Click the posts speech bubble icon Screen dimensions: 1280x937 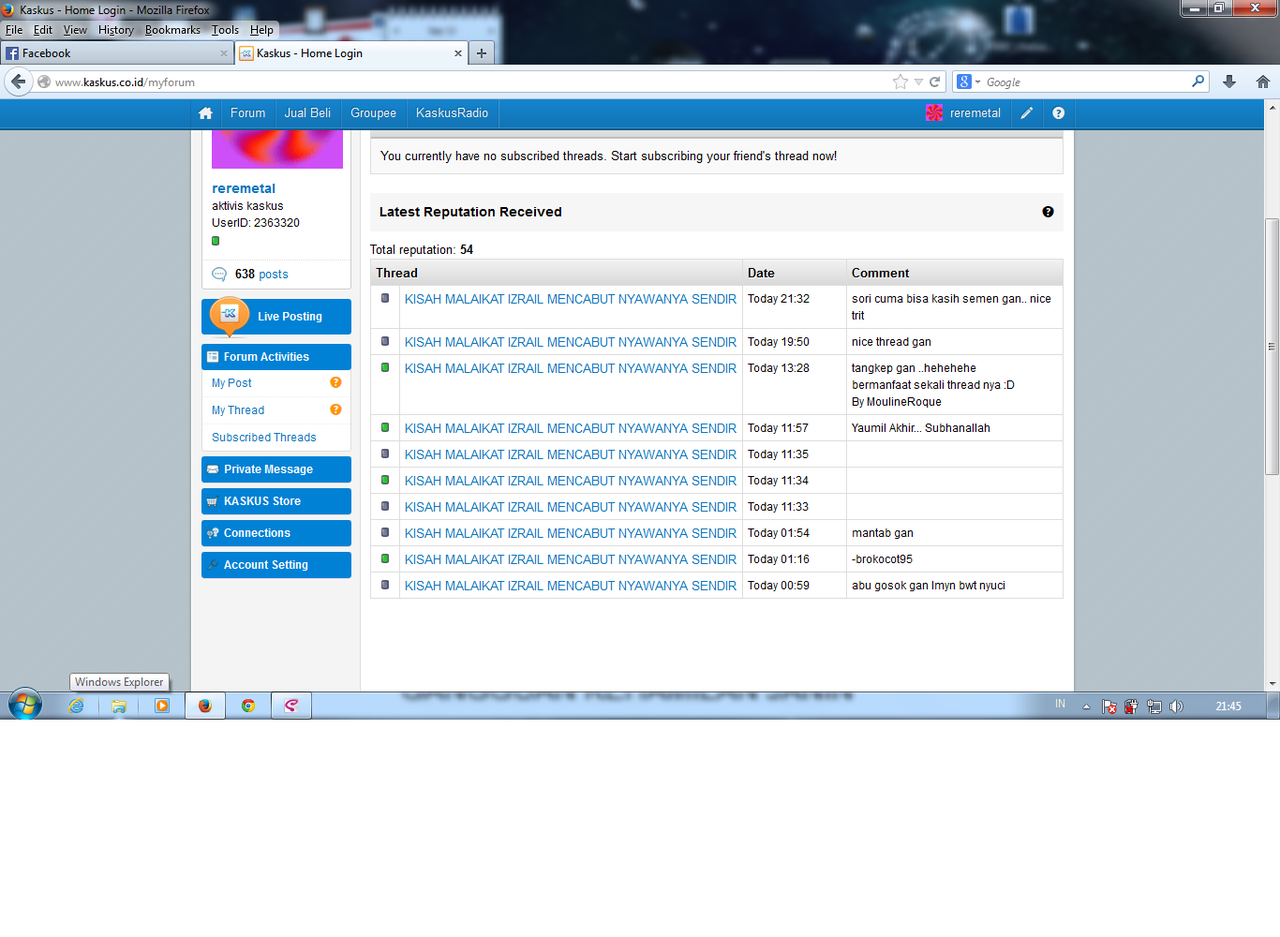[220, 274]
